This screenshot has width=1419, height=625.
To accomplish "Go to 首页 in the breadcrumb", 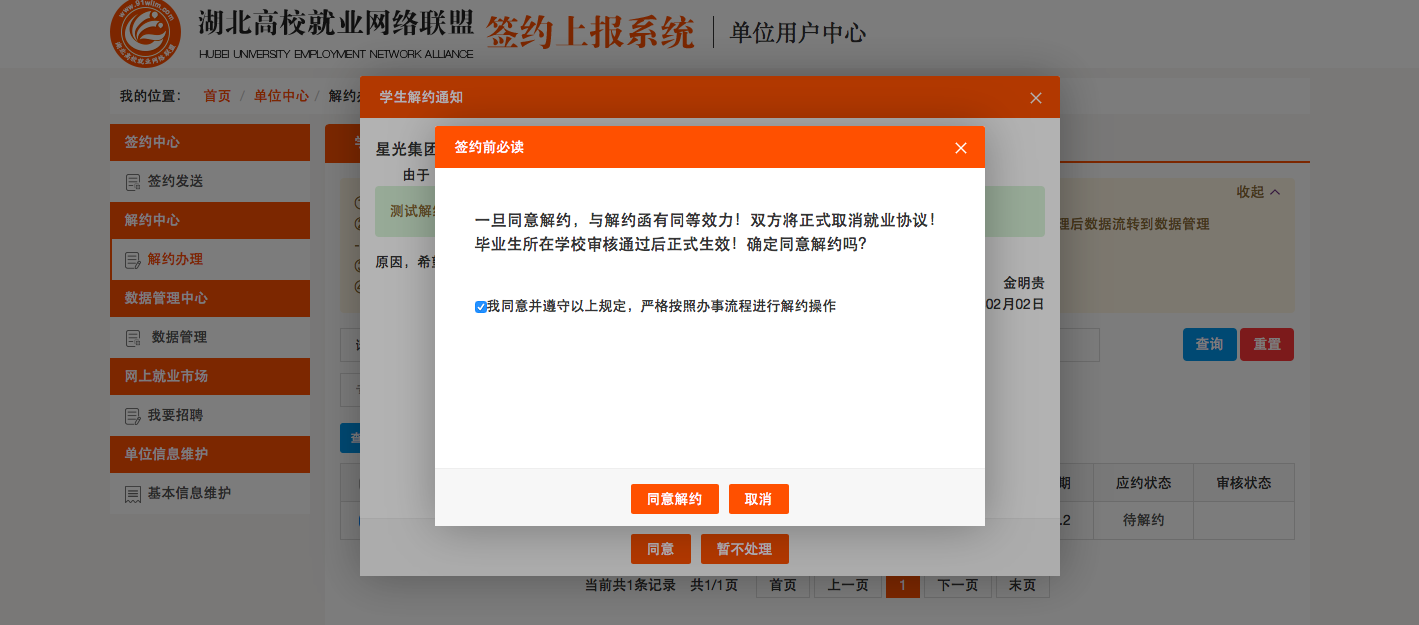I will pos(217,96).
